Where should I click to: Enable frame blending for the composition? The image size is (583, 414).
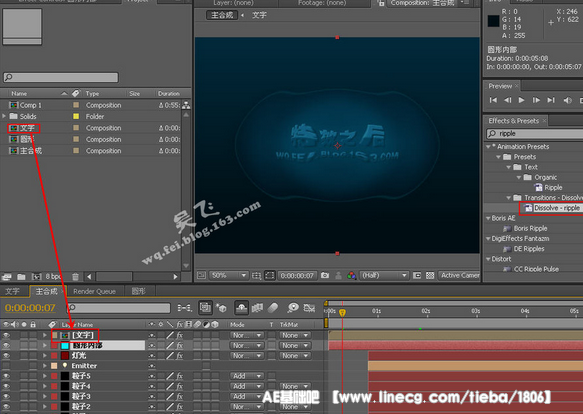[257, 308]
